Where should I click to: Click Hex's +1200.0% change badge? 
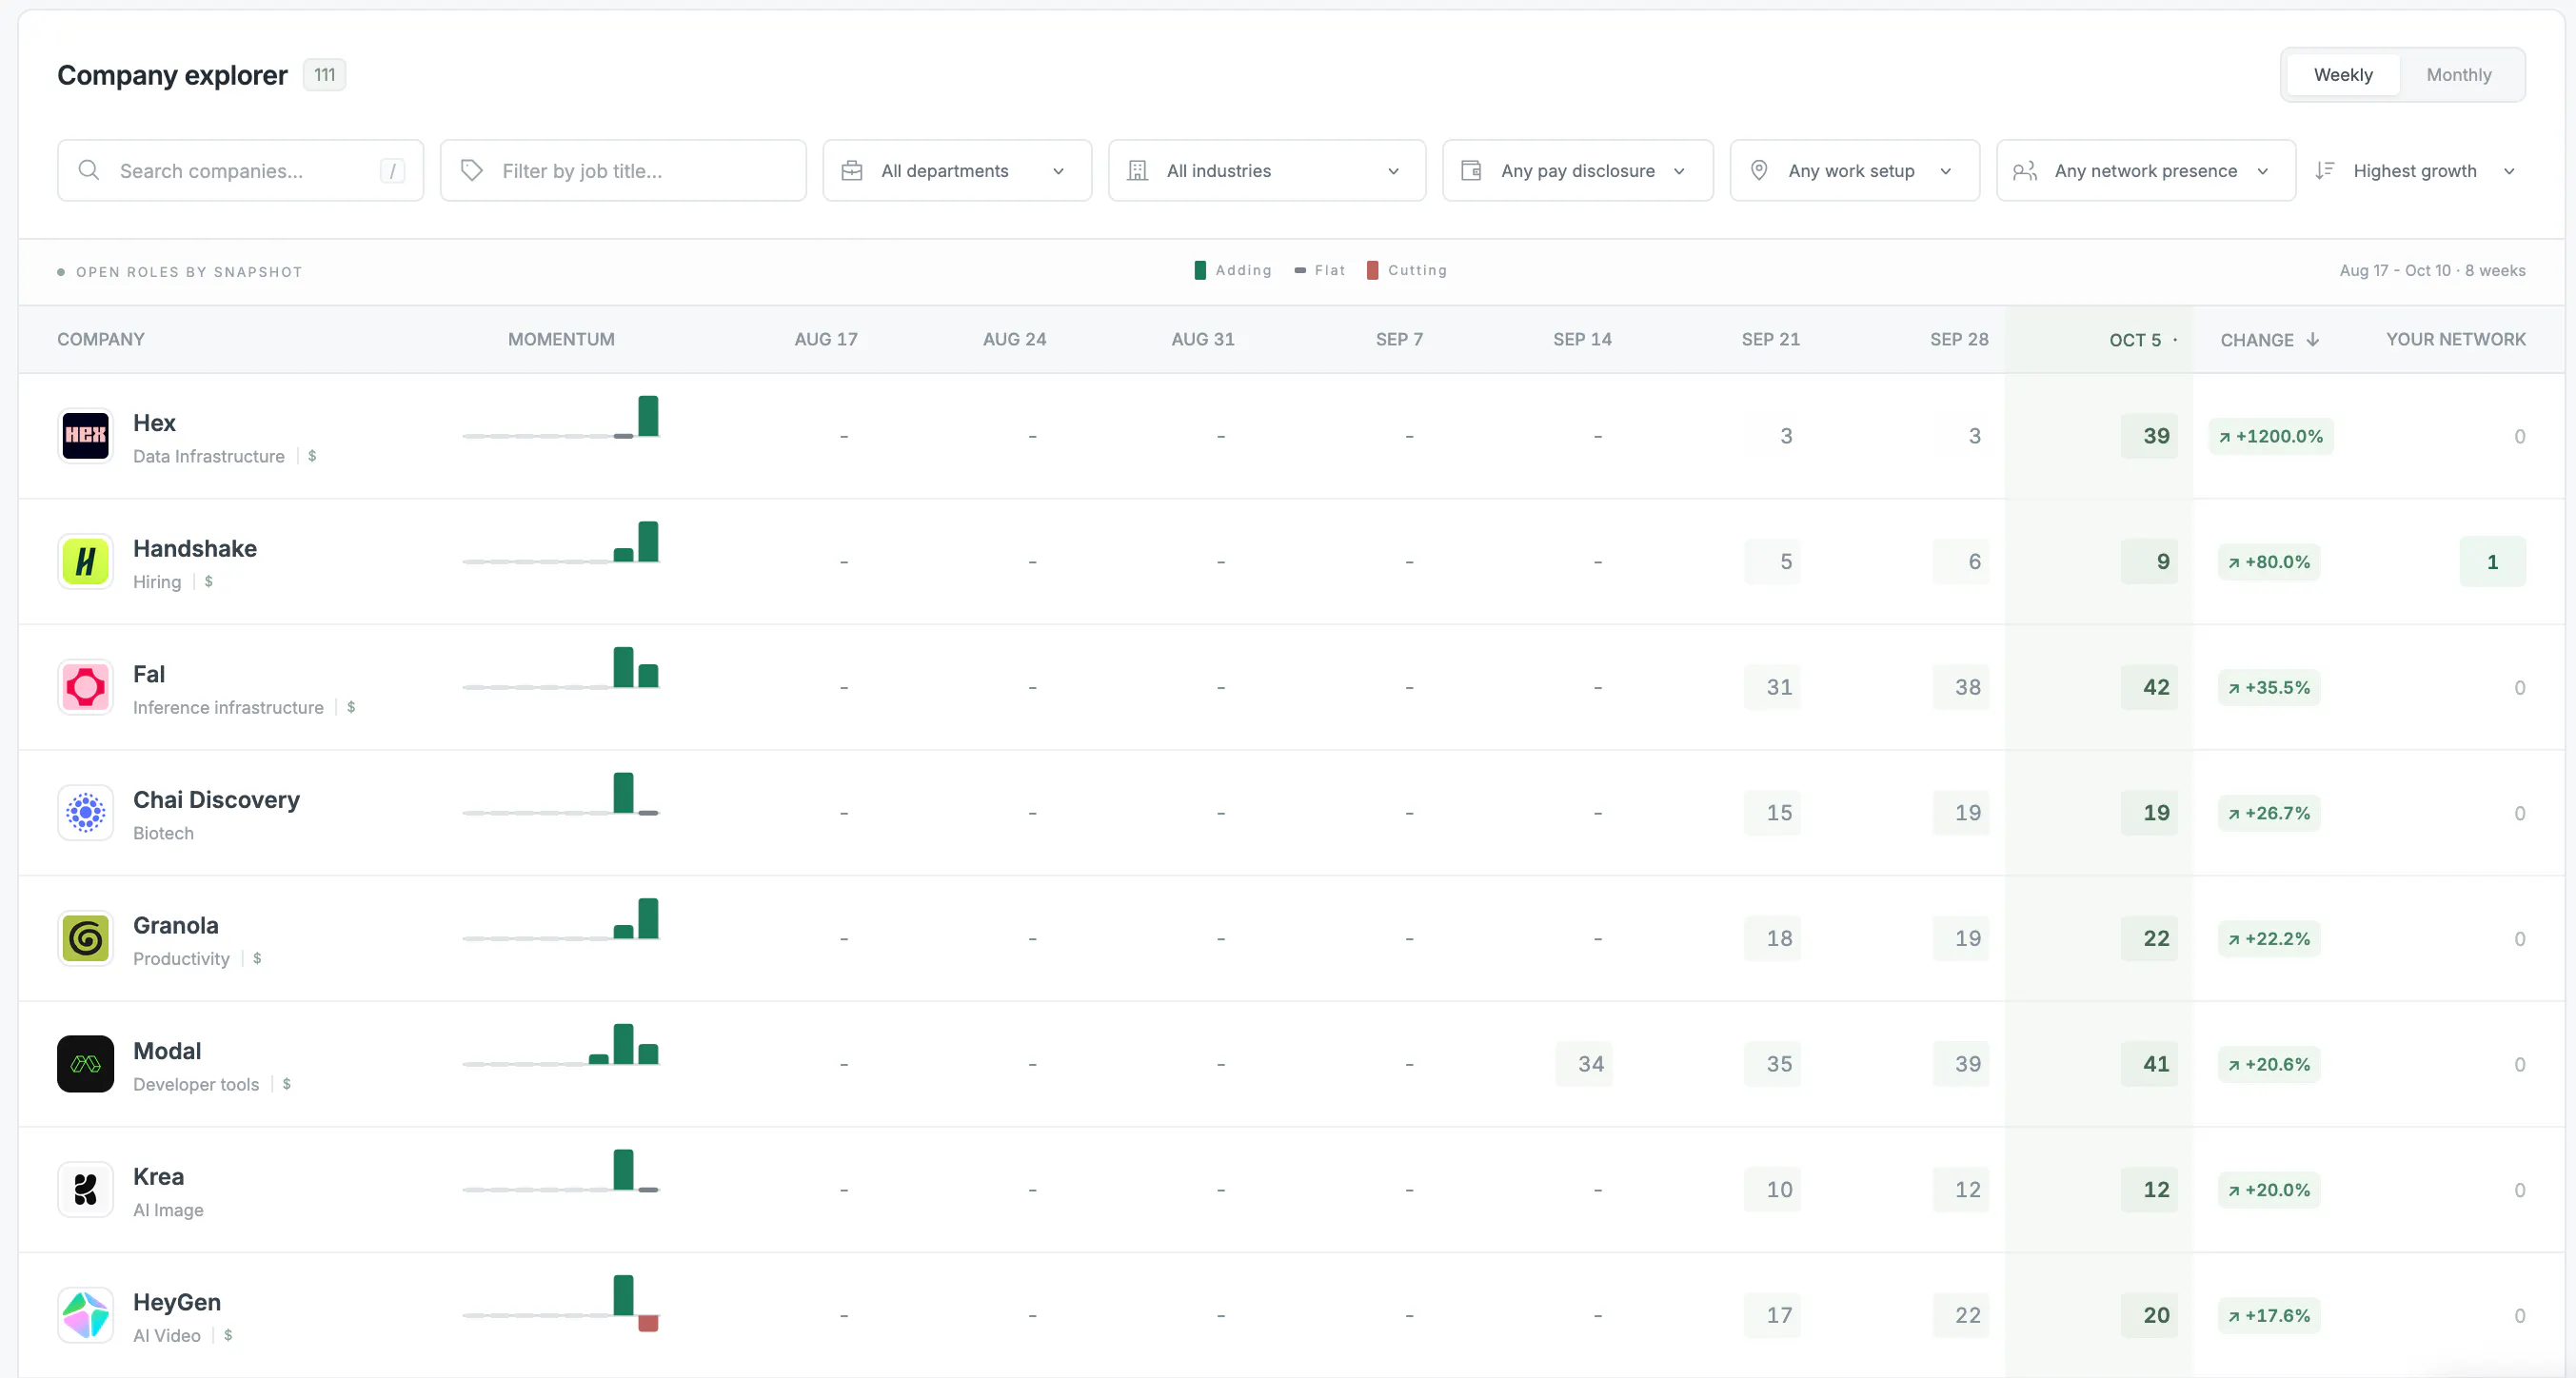click(2271, 436)
